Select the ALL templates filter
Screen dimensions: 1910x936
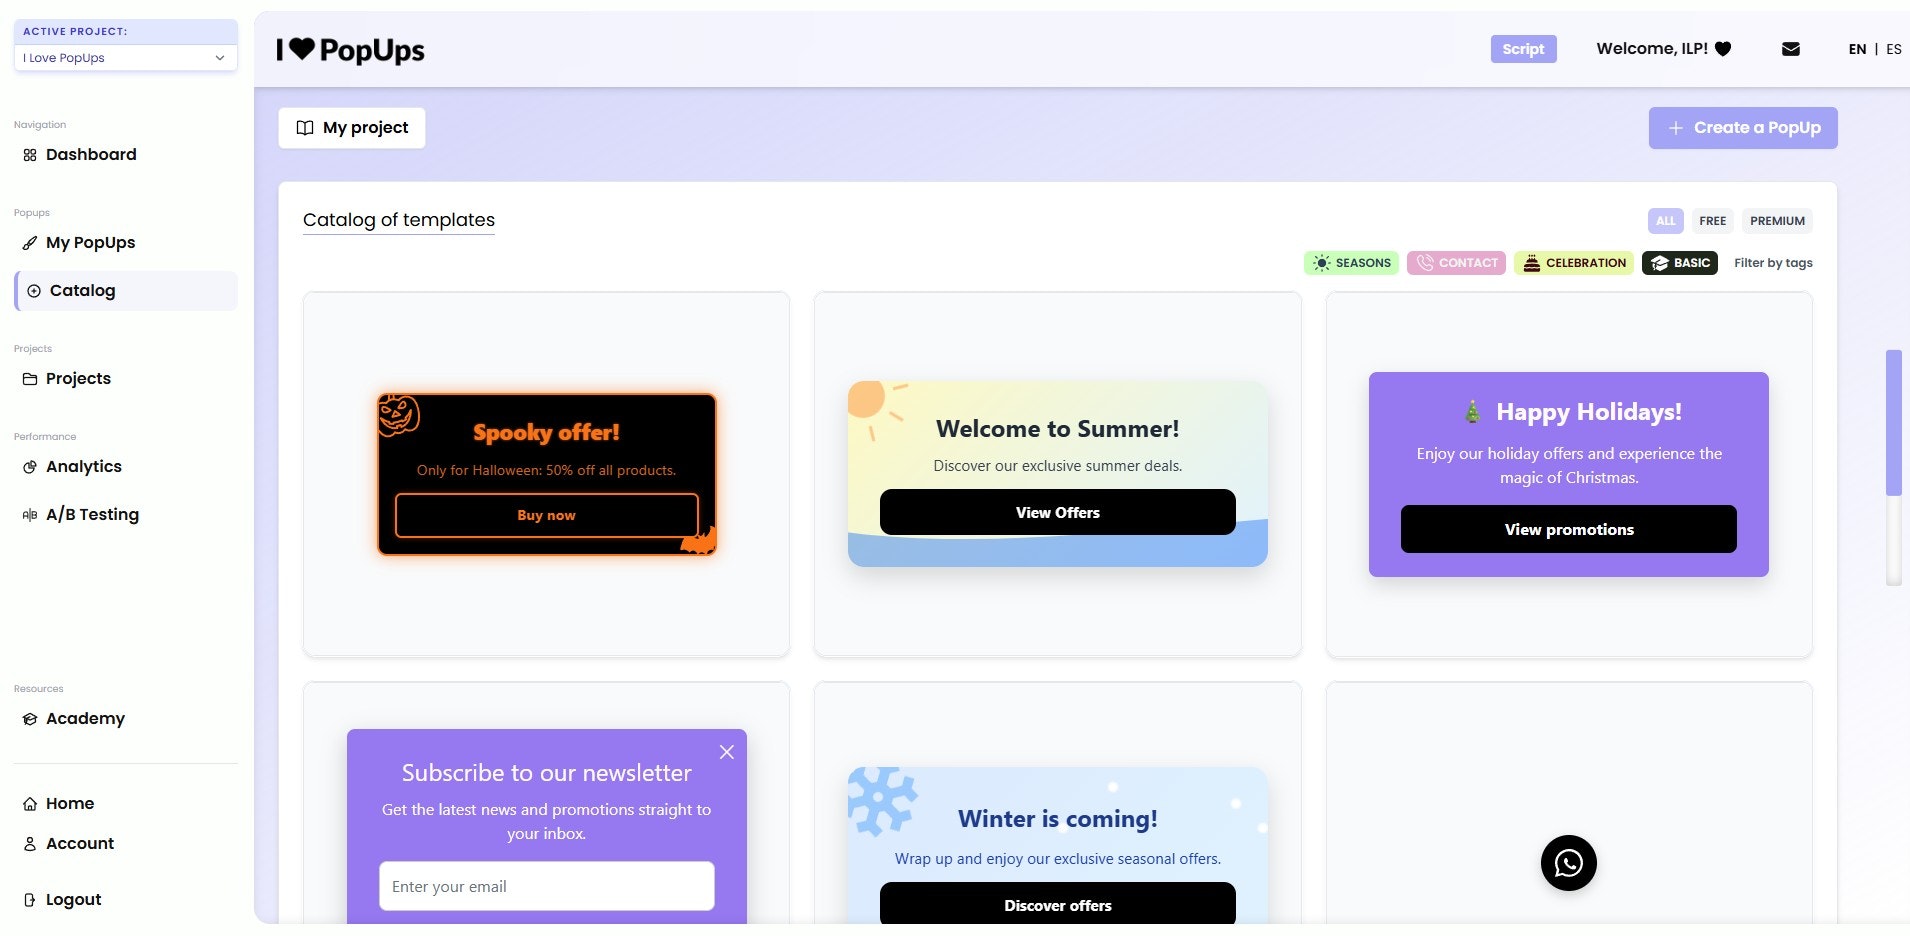tap(1665, 221)
